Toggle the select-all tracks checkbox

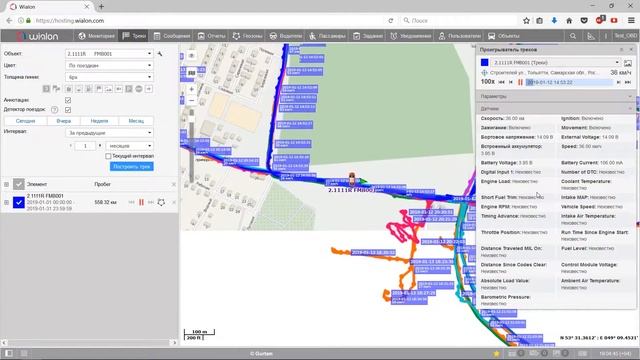point(19,184)
